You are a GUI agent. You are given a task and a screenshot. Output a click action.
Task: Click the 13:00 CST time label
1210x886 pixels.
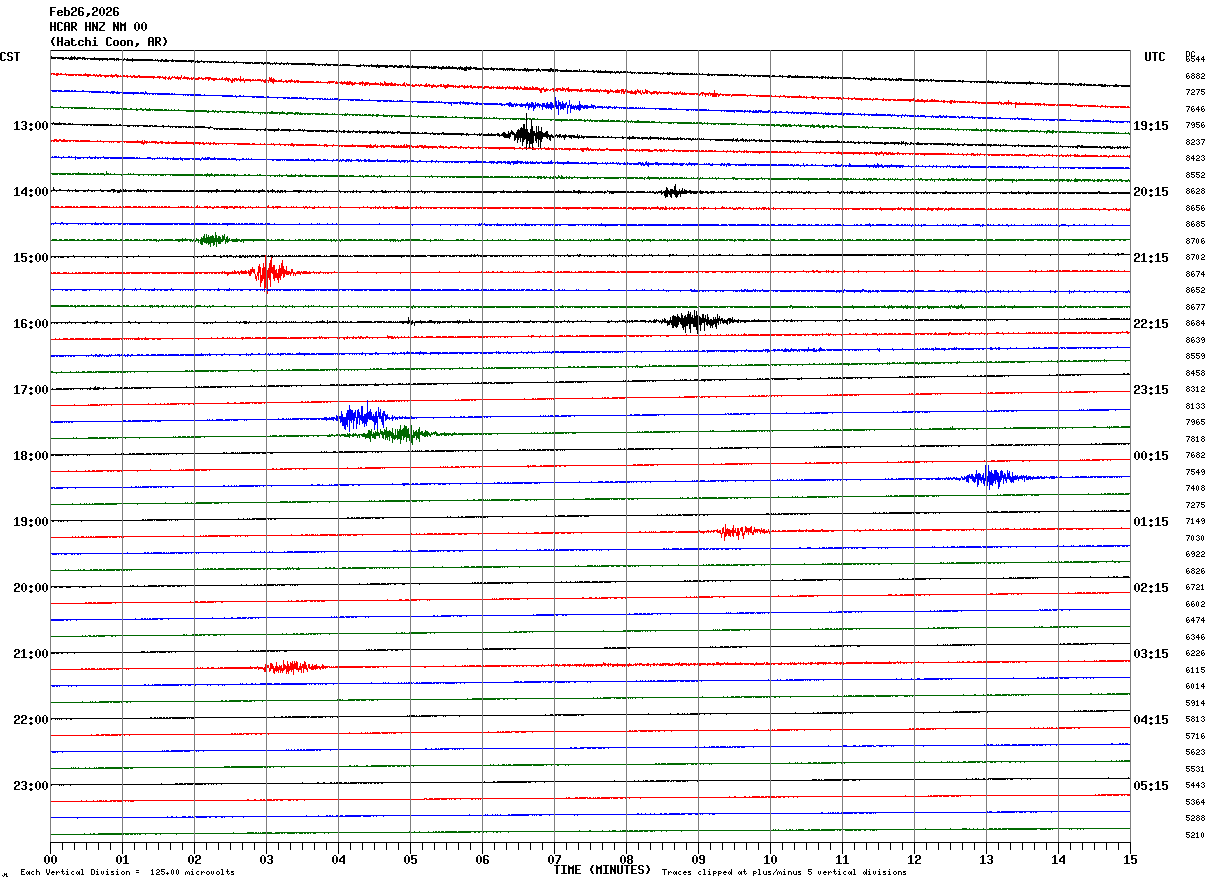click(x=31, y=126)
